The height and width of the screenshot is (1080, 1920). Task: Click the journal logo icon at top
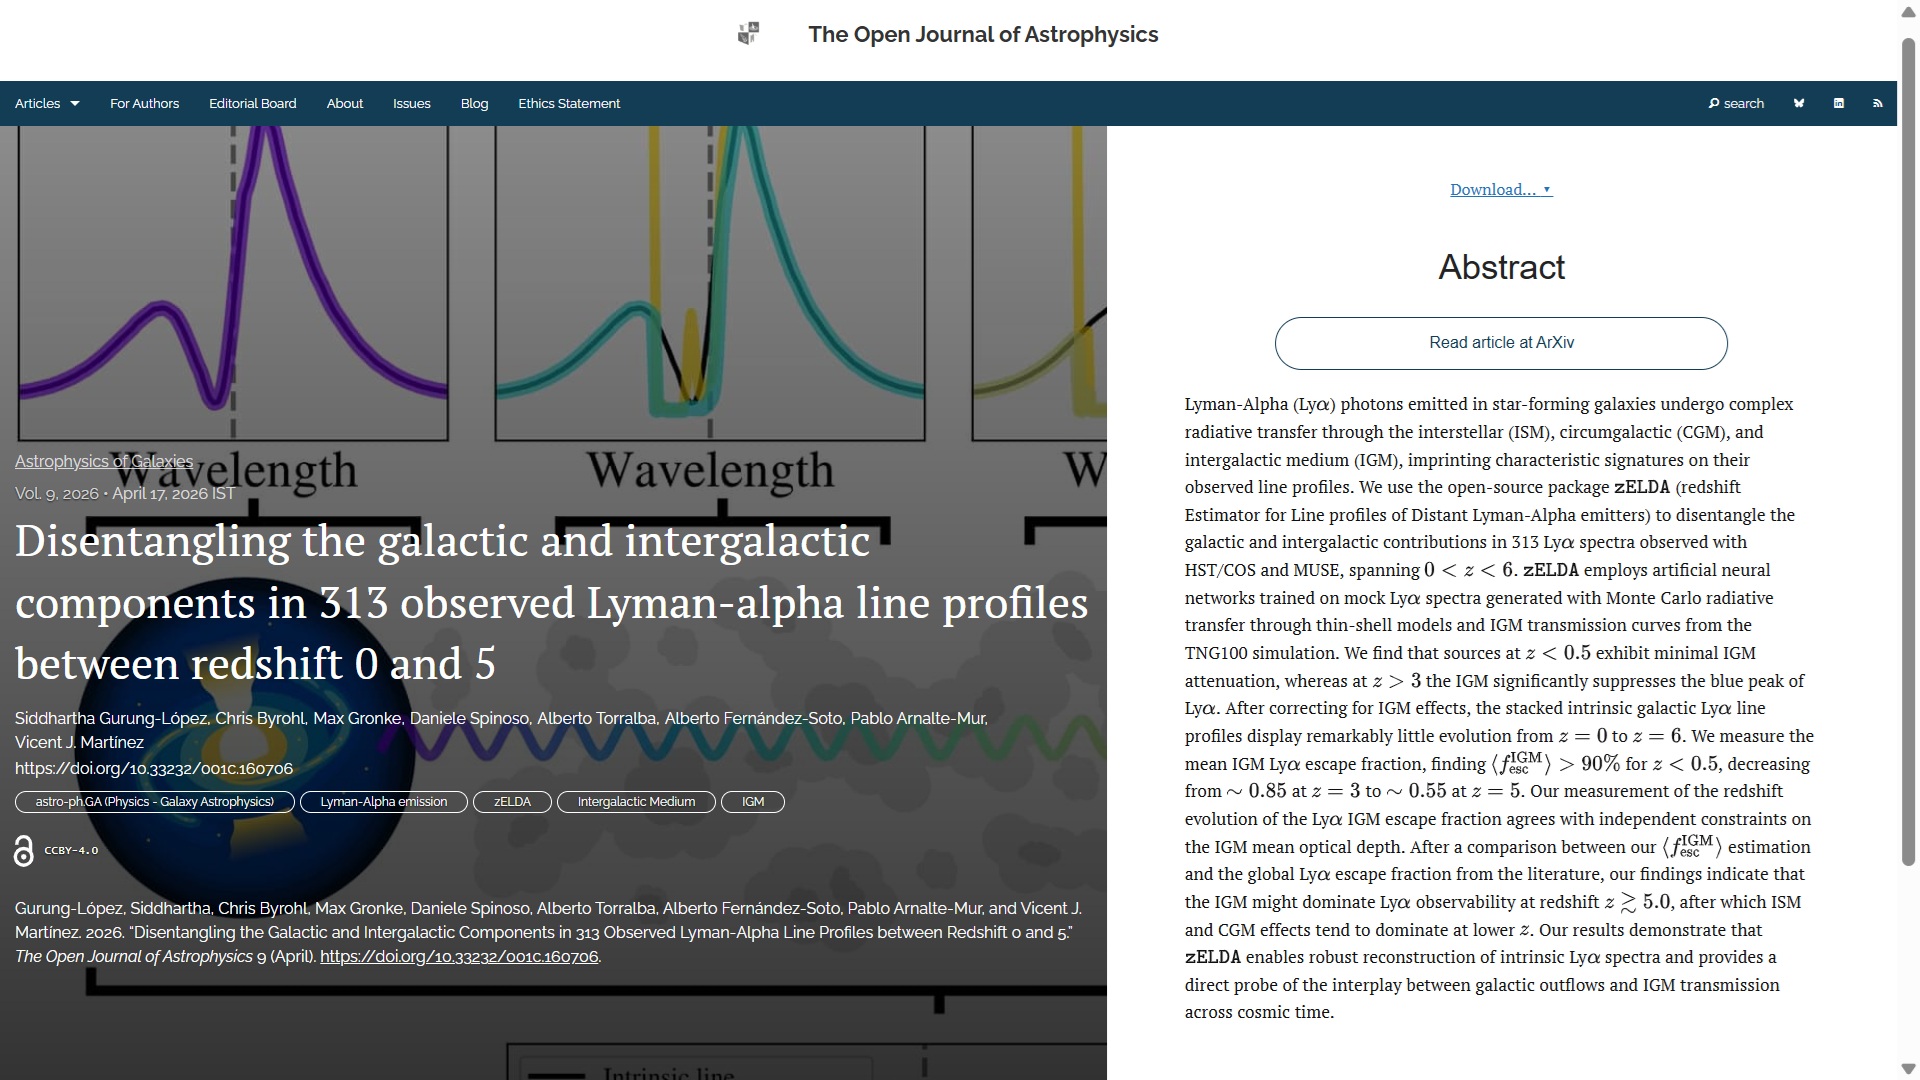coord(748,34)
